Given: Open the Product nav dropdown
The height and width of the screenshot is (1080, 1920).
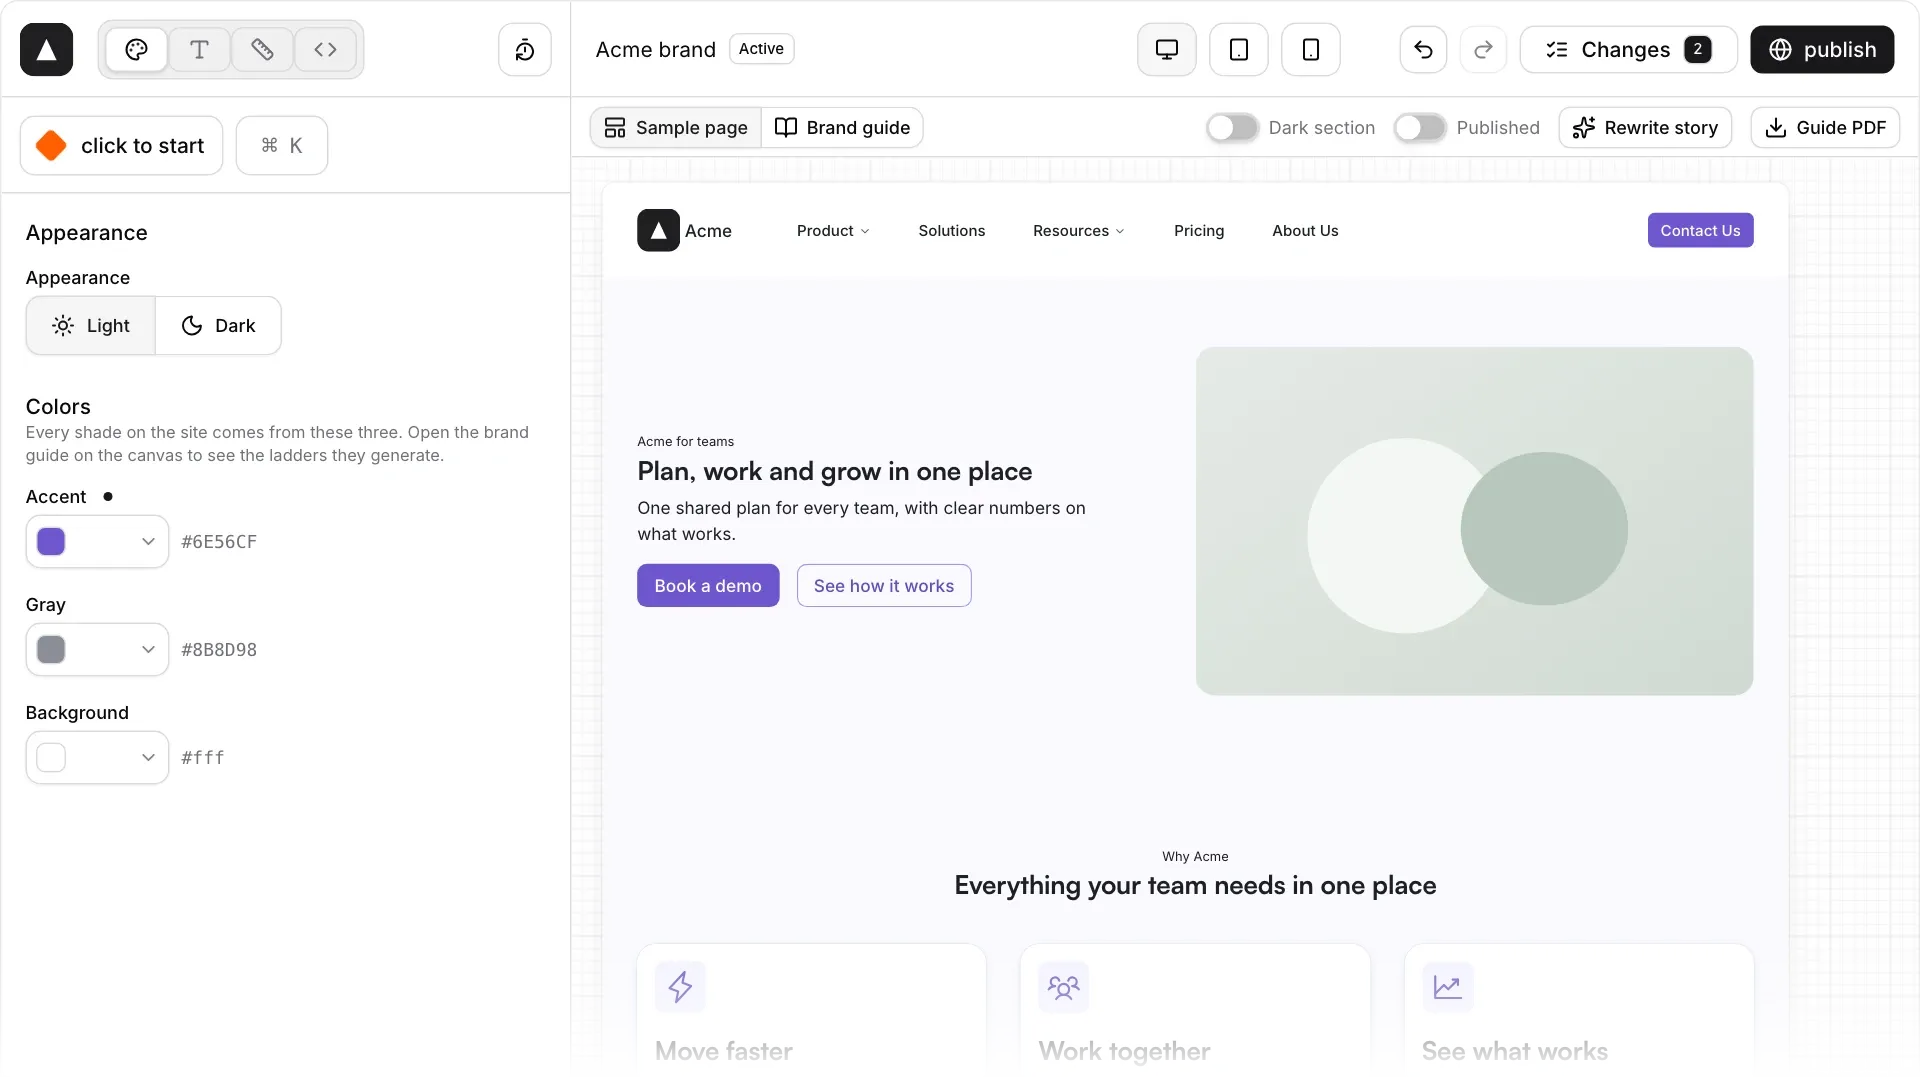Looking at the screenshot, I should pyautogui.click(x=833, y=230).
